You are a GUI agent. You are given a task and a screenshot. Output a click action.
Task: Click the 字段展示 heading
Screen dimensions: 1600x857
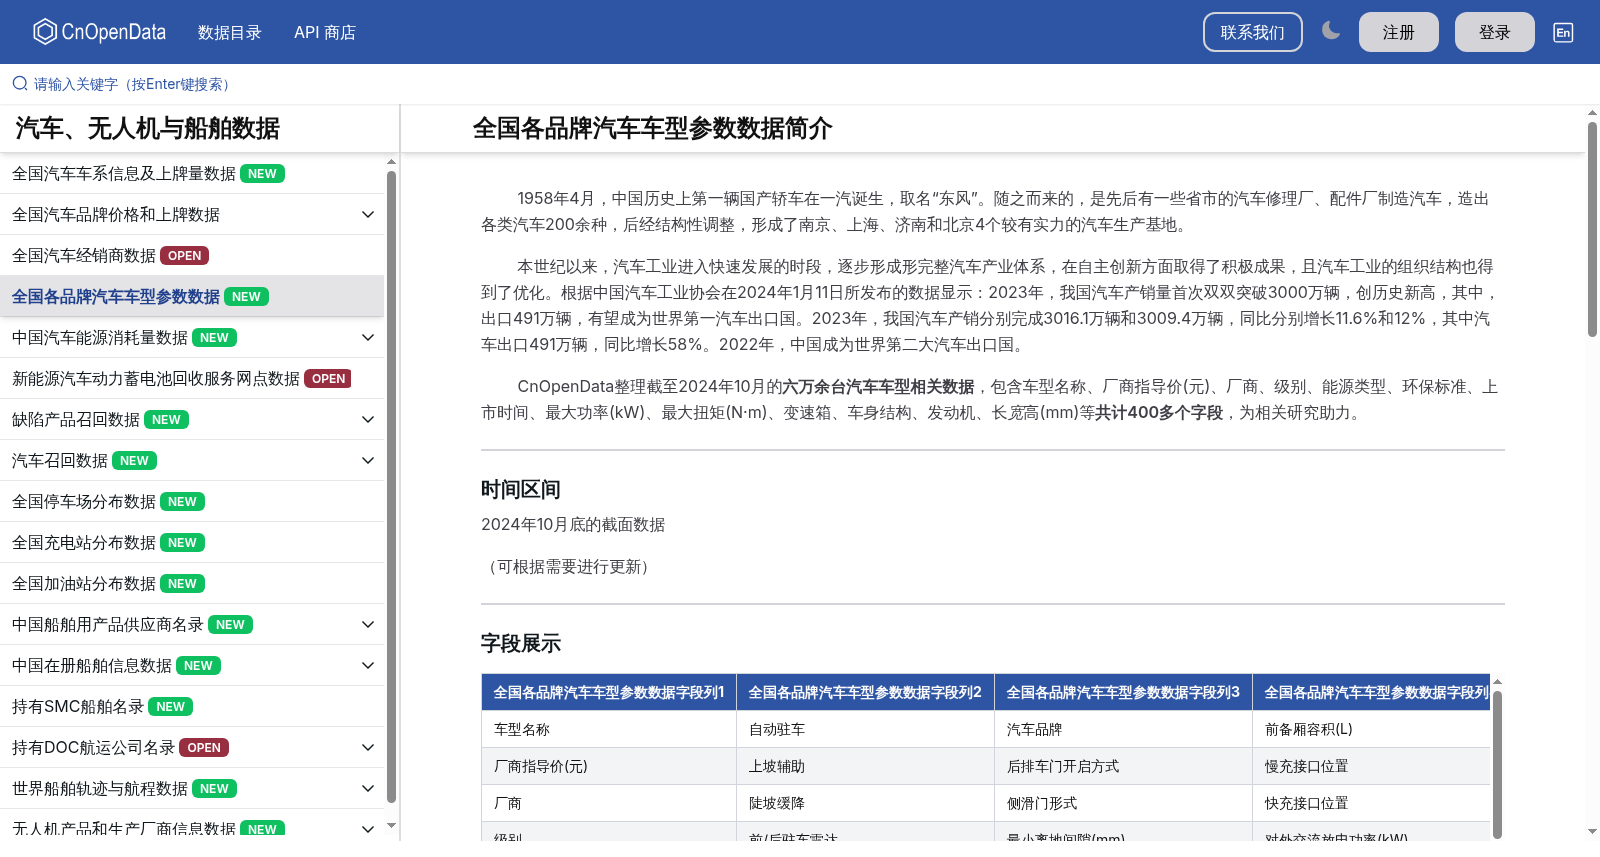tap(520, 643)
